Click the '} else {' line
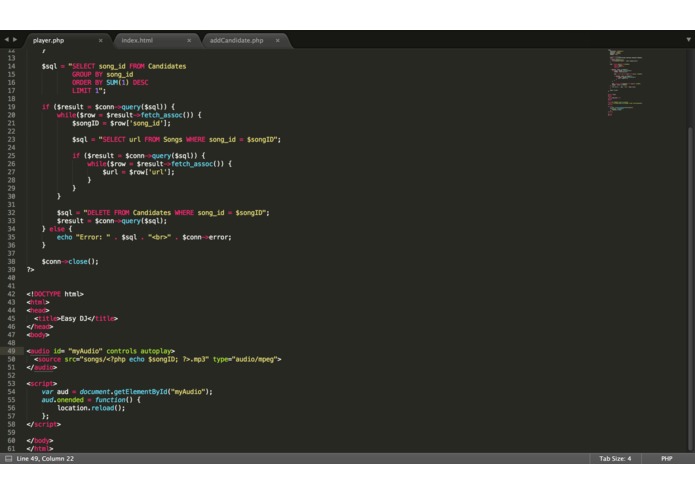695x494 pixels. pos(57,229)
